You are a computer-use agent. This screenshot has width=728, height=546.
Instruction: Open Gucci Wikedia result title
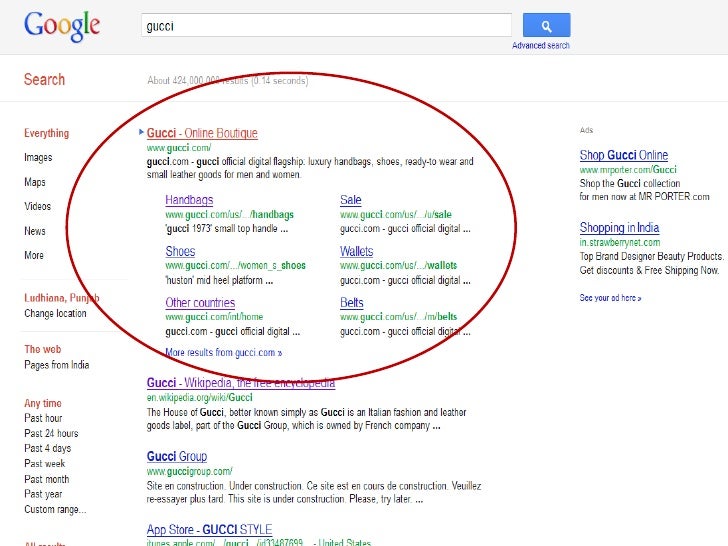pyautogui.click(x=240, y=383)
